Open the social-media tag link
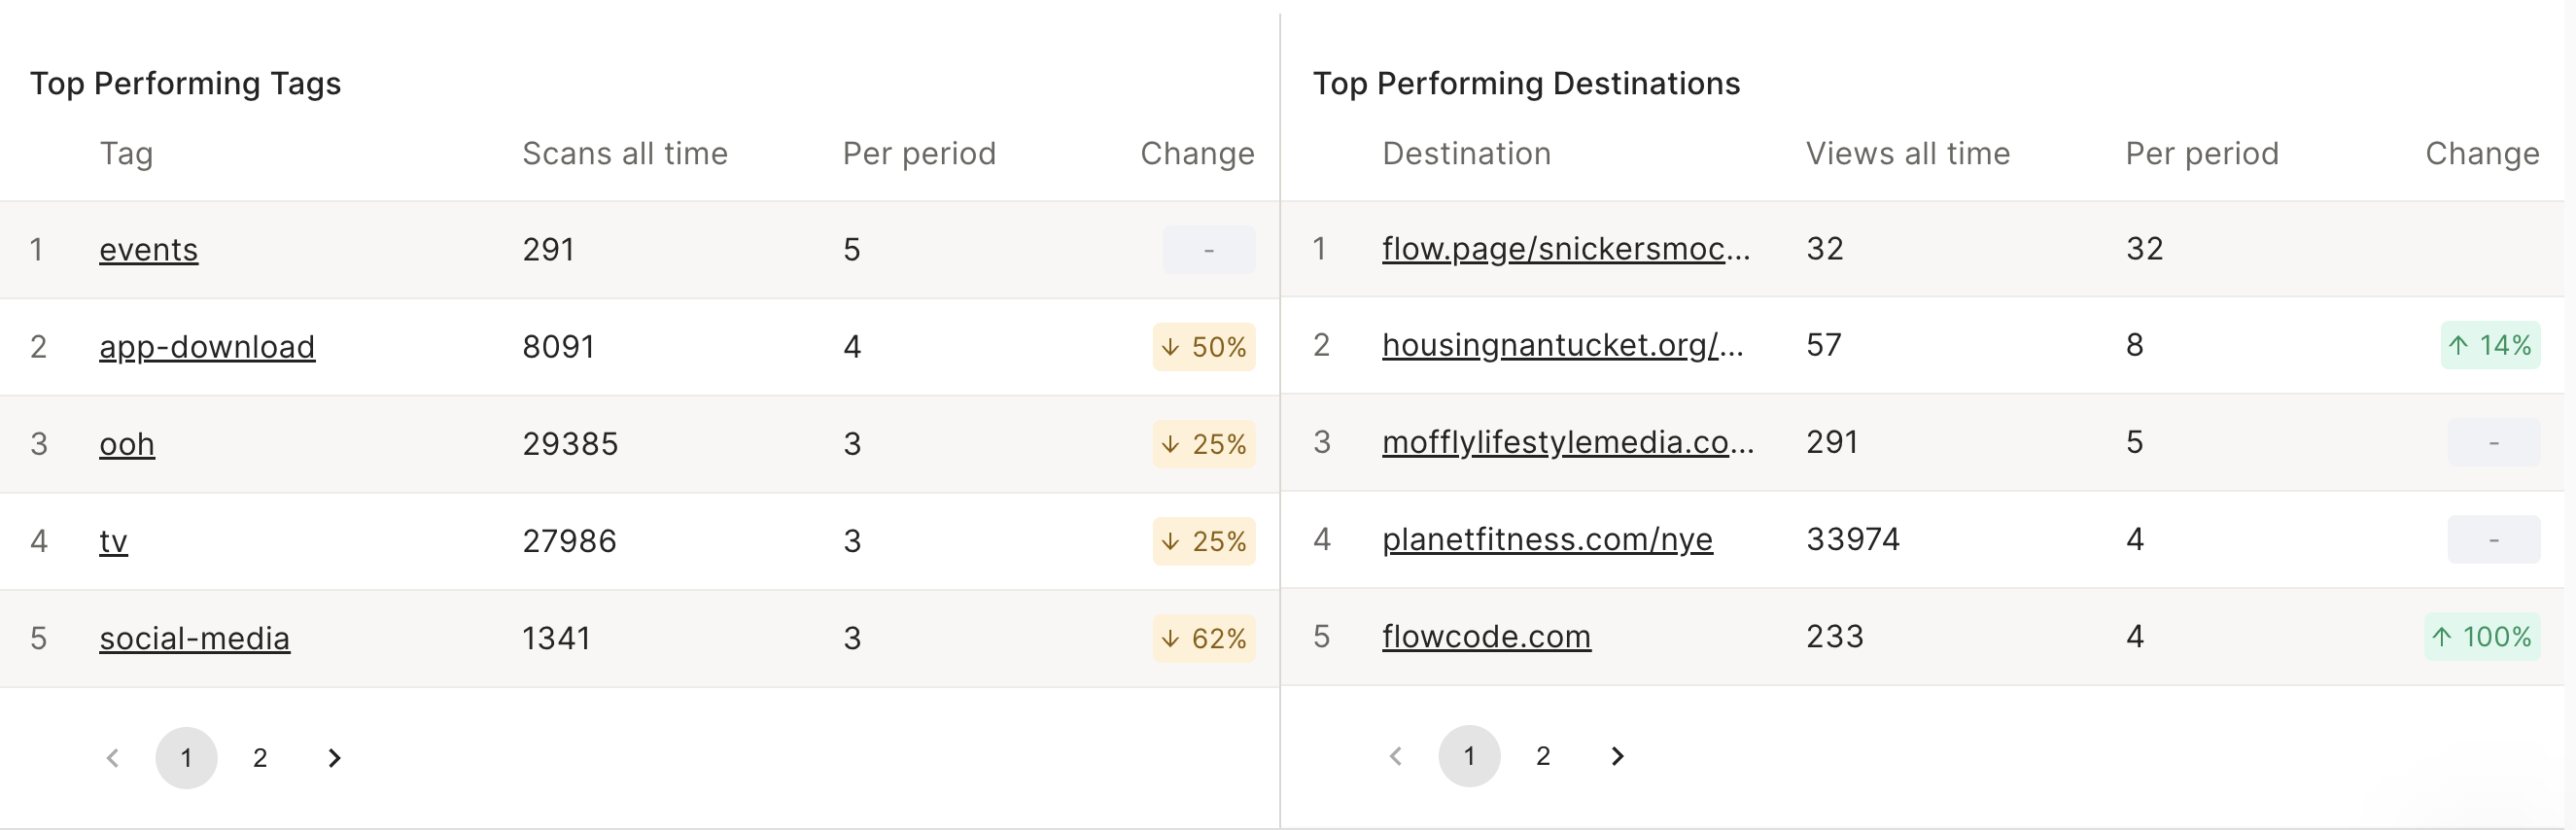This screenshot has width=2576, height=830. pyautogui.click(x=194, y=639)
